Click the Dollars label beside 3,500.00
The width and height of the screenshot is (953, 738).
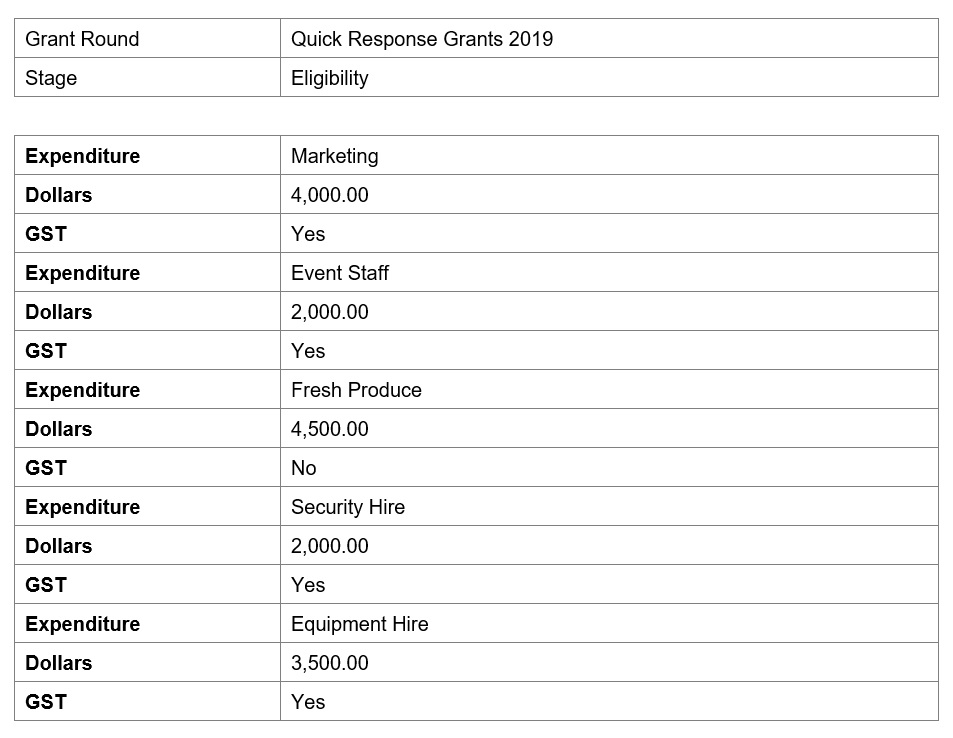pos(58,663)
